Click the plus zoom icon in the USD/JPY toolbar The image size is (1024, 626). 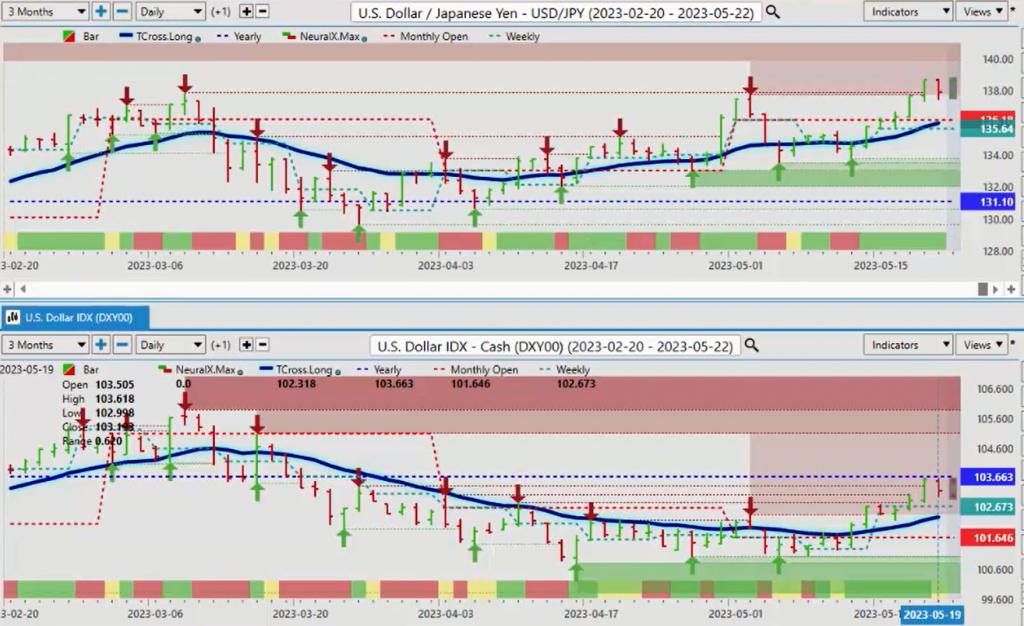(x=101, y=11)
